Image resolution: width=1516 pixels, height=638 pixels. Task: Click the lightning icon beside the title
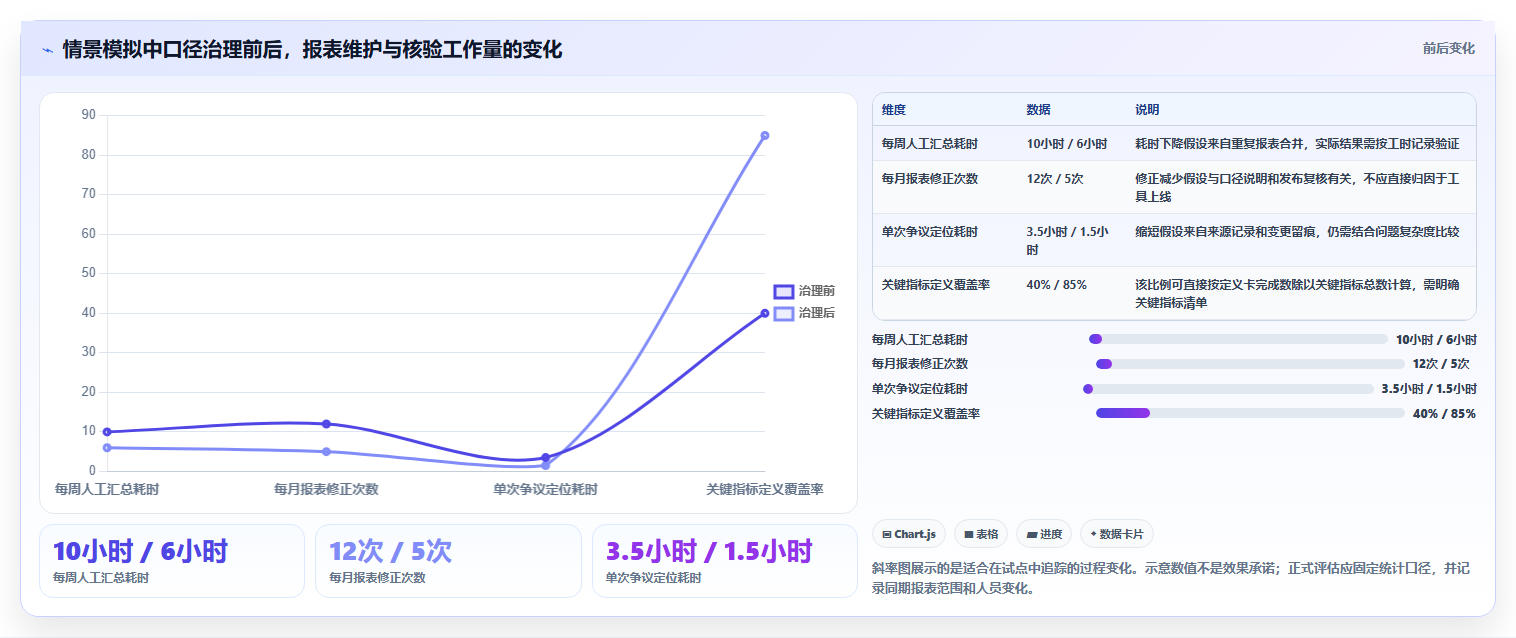click(x=47, y=50)
